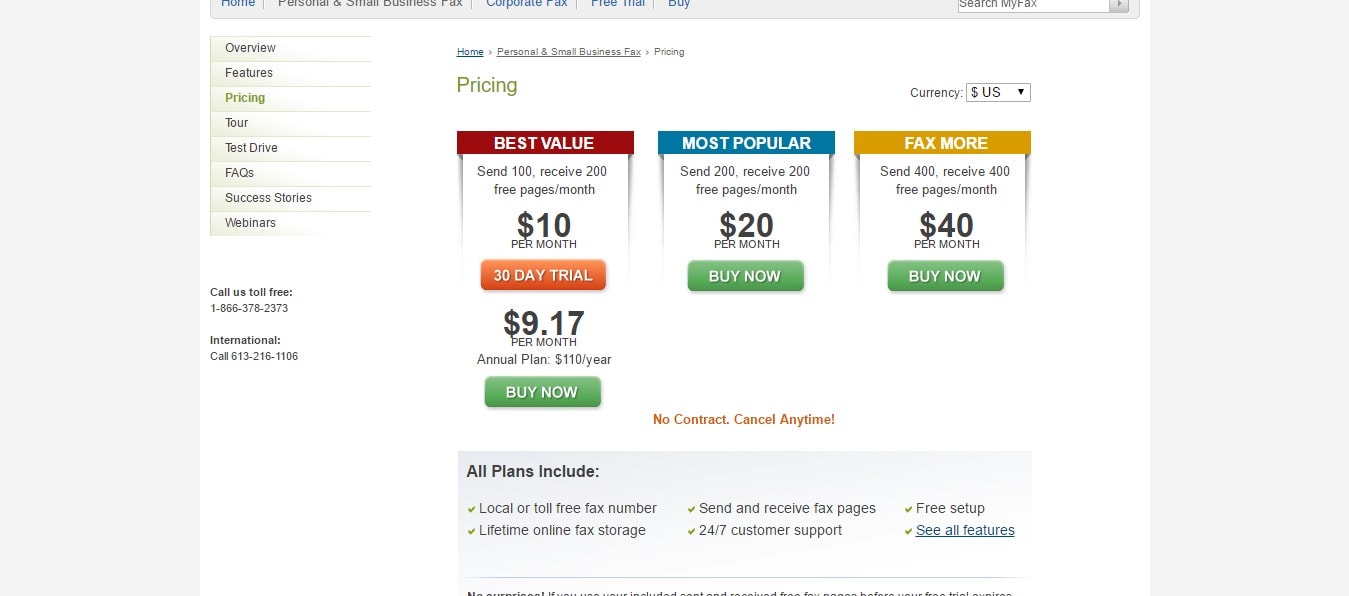Buy the $110/year annual plan
Viewport: 1349px width, 596px height.
542,392
